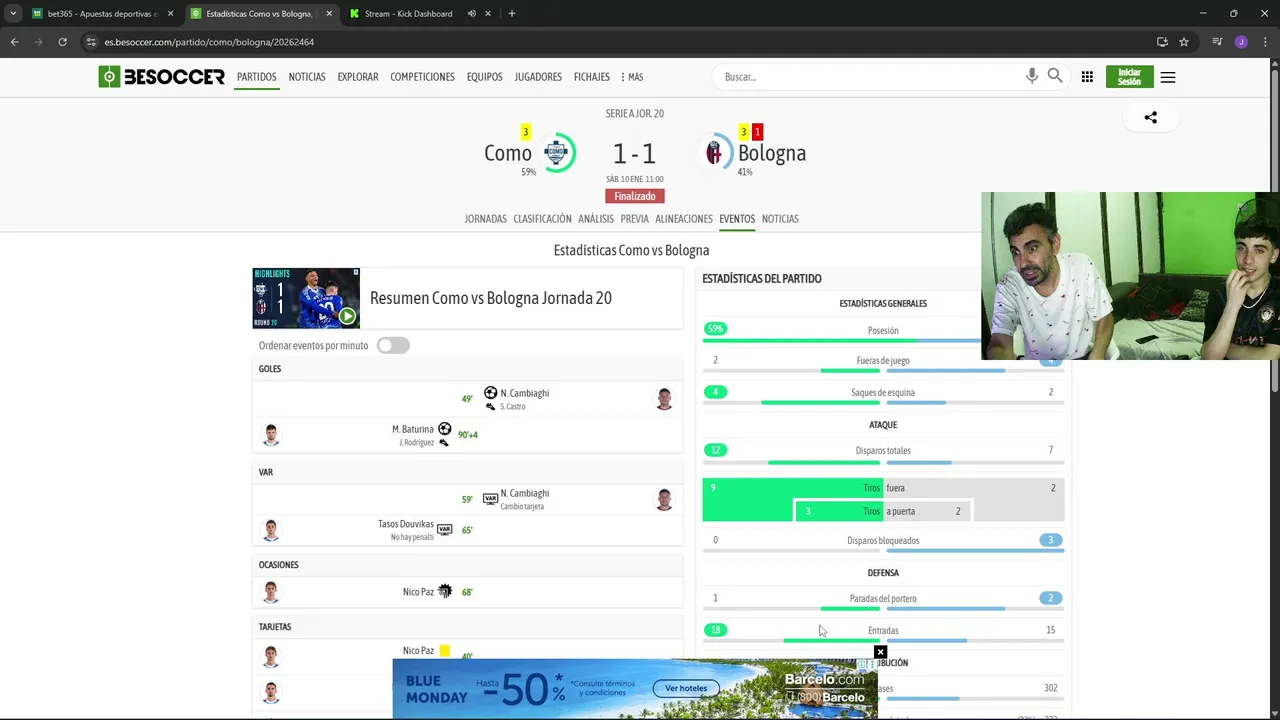1280x720 pixels.
Task: Click M. Baturina's player photo
Action: coord(271,435)
